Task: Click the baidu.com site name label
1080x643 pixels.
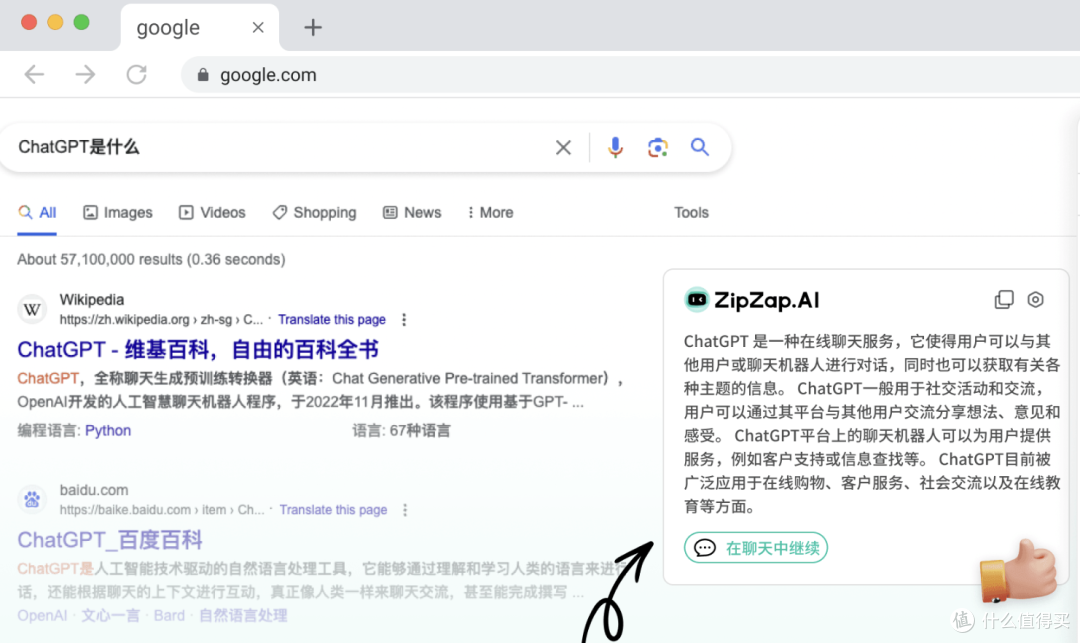Action: 94,490
